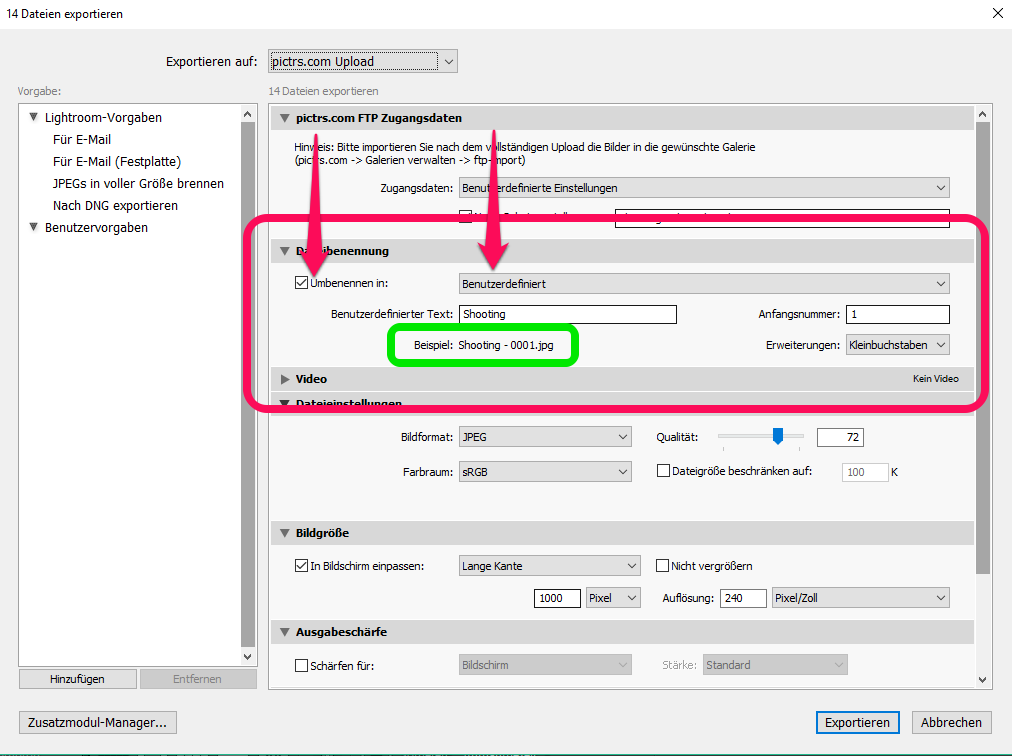Toggle the 'Umbenennen in' checkbox
This screenshot has height=756, width=1012.
click(301, 283)
